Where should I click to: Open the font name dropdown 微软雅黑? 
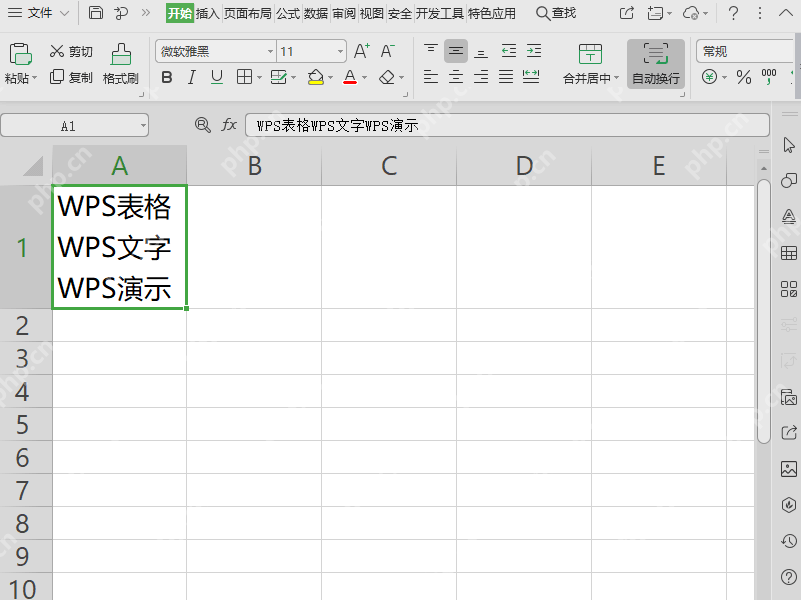270,52
